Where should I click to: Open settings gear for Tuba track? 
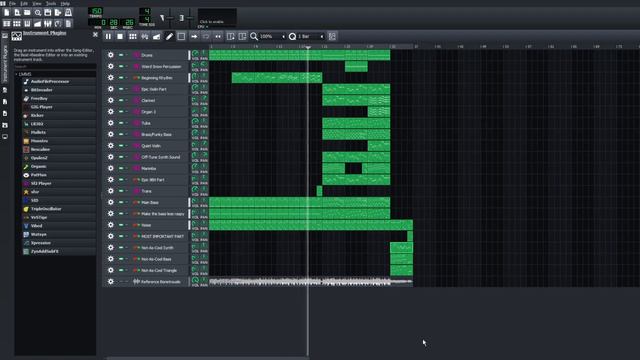(111, 123)
